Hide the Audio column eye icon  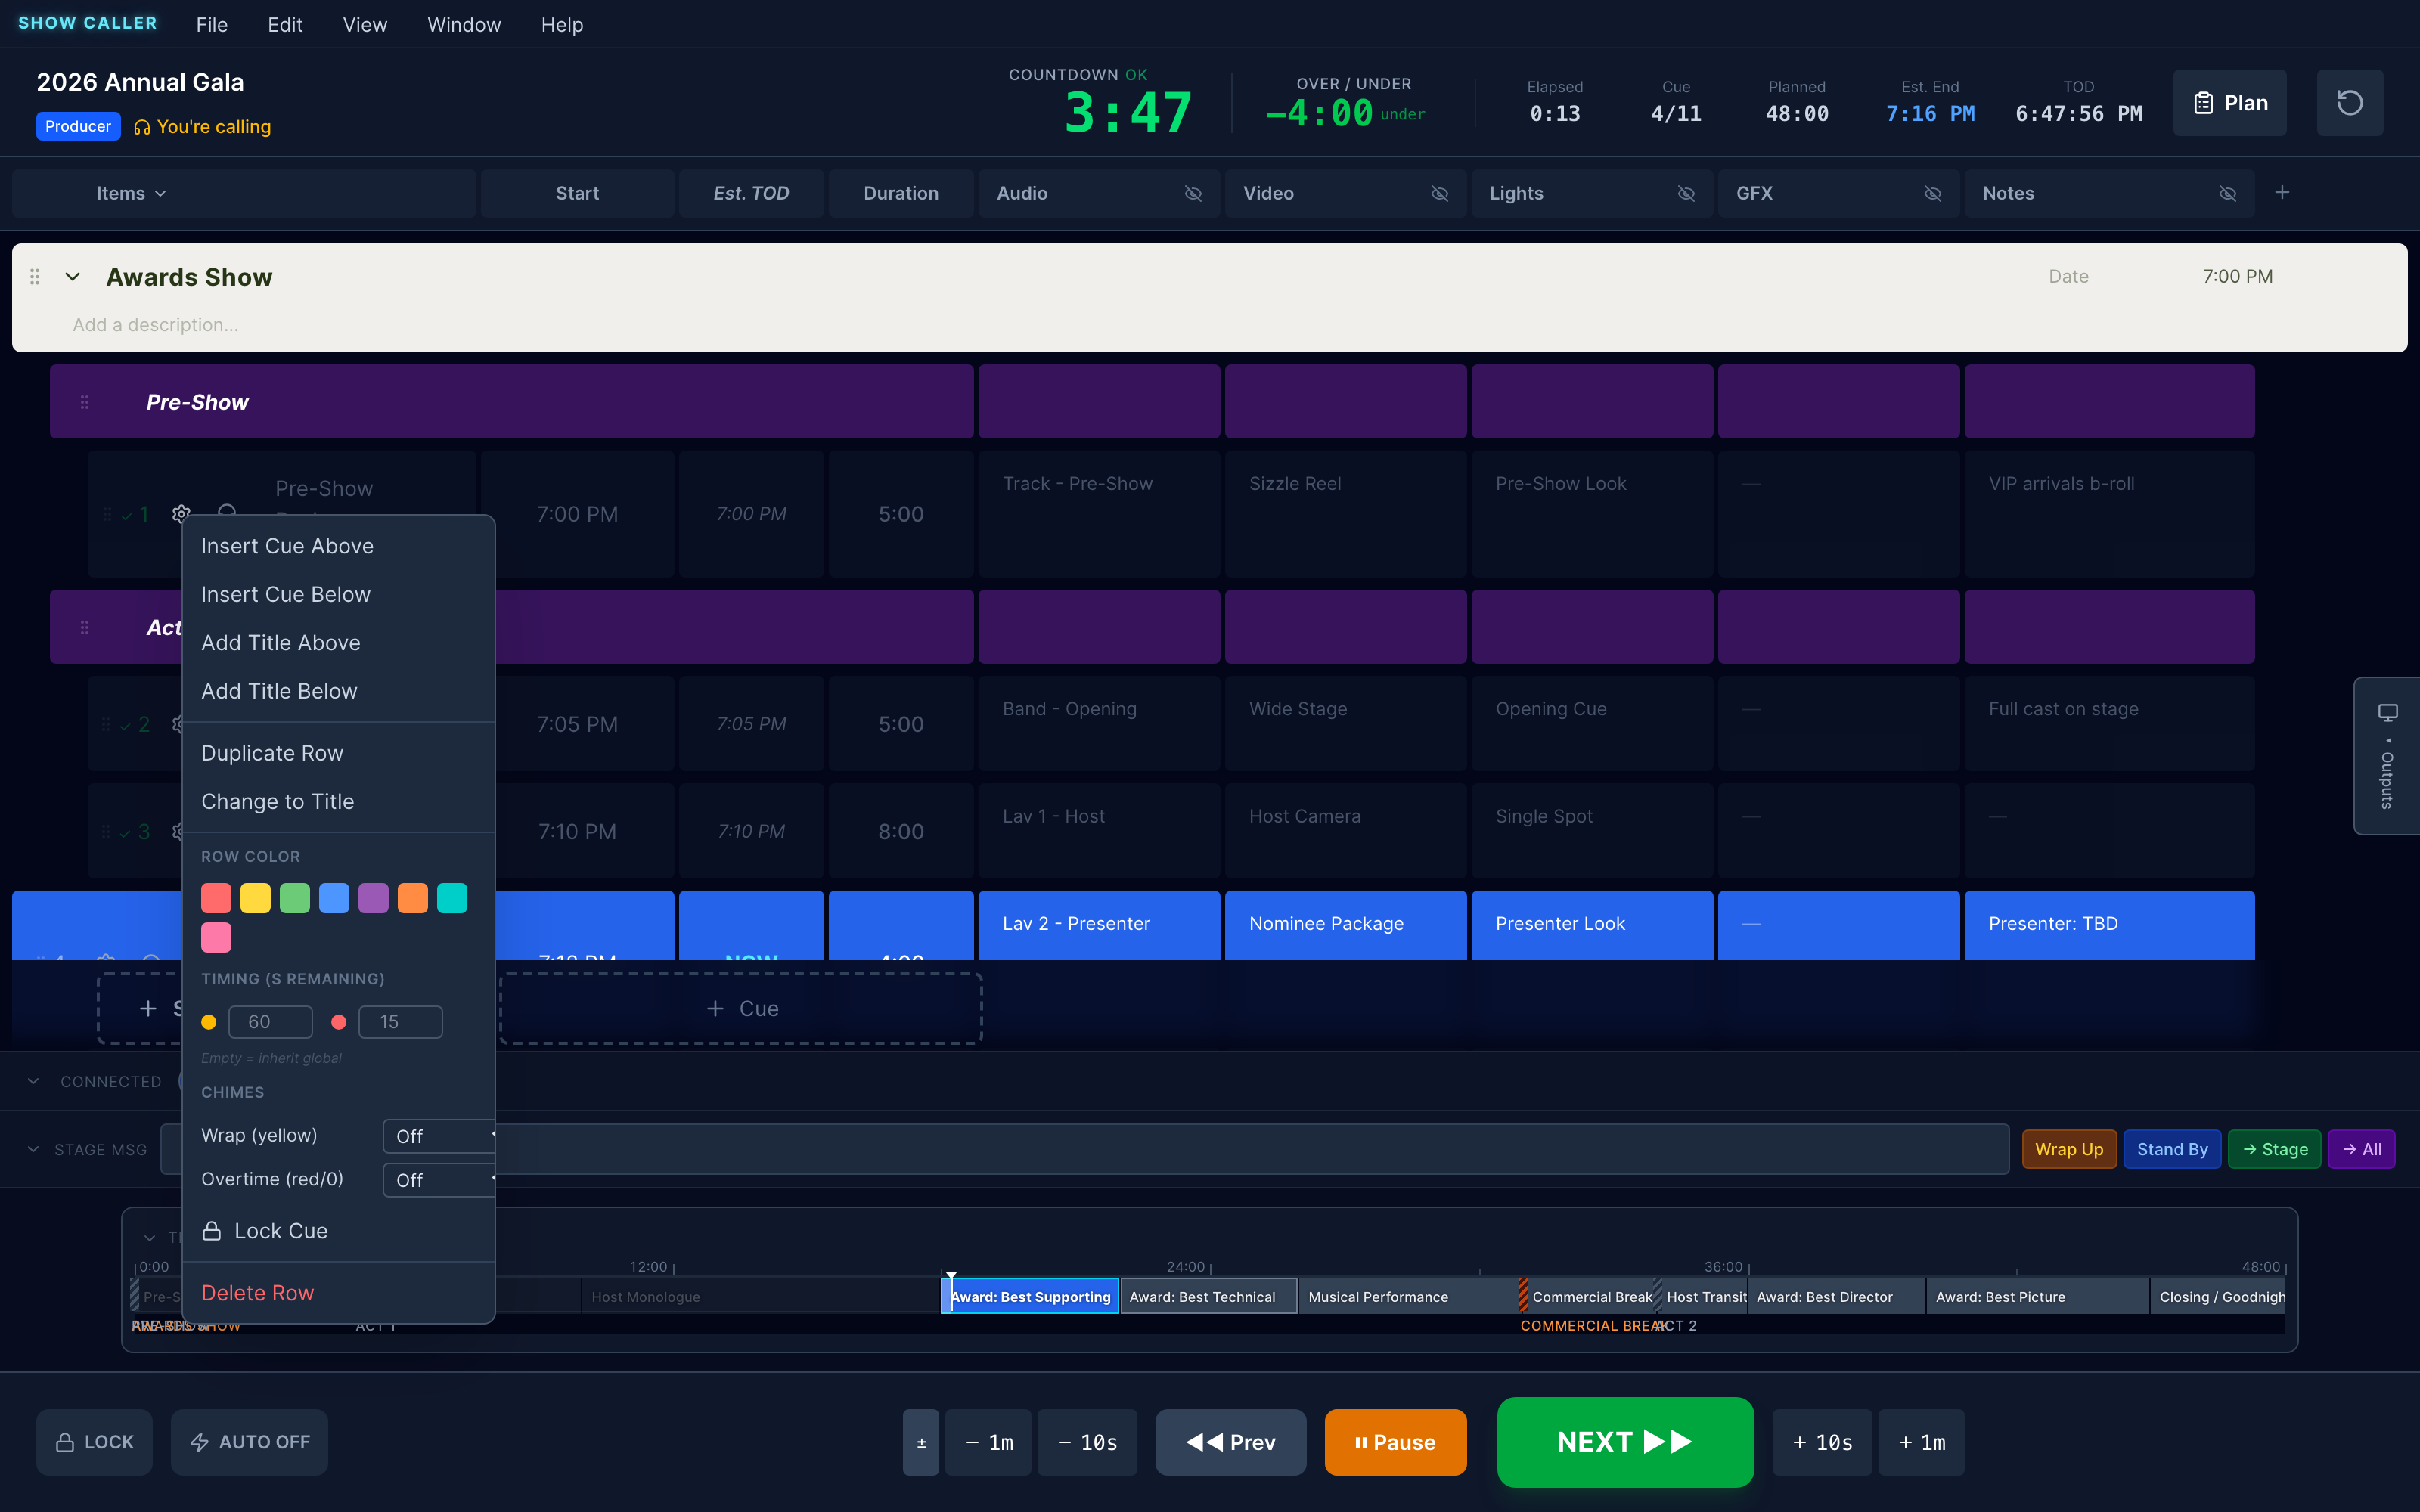coord(1193,194)
